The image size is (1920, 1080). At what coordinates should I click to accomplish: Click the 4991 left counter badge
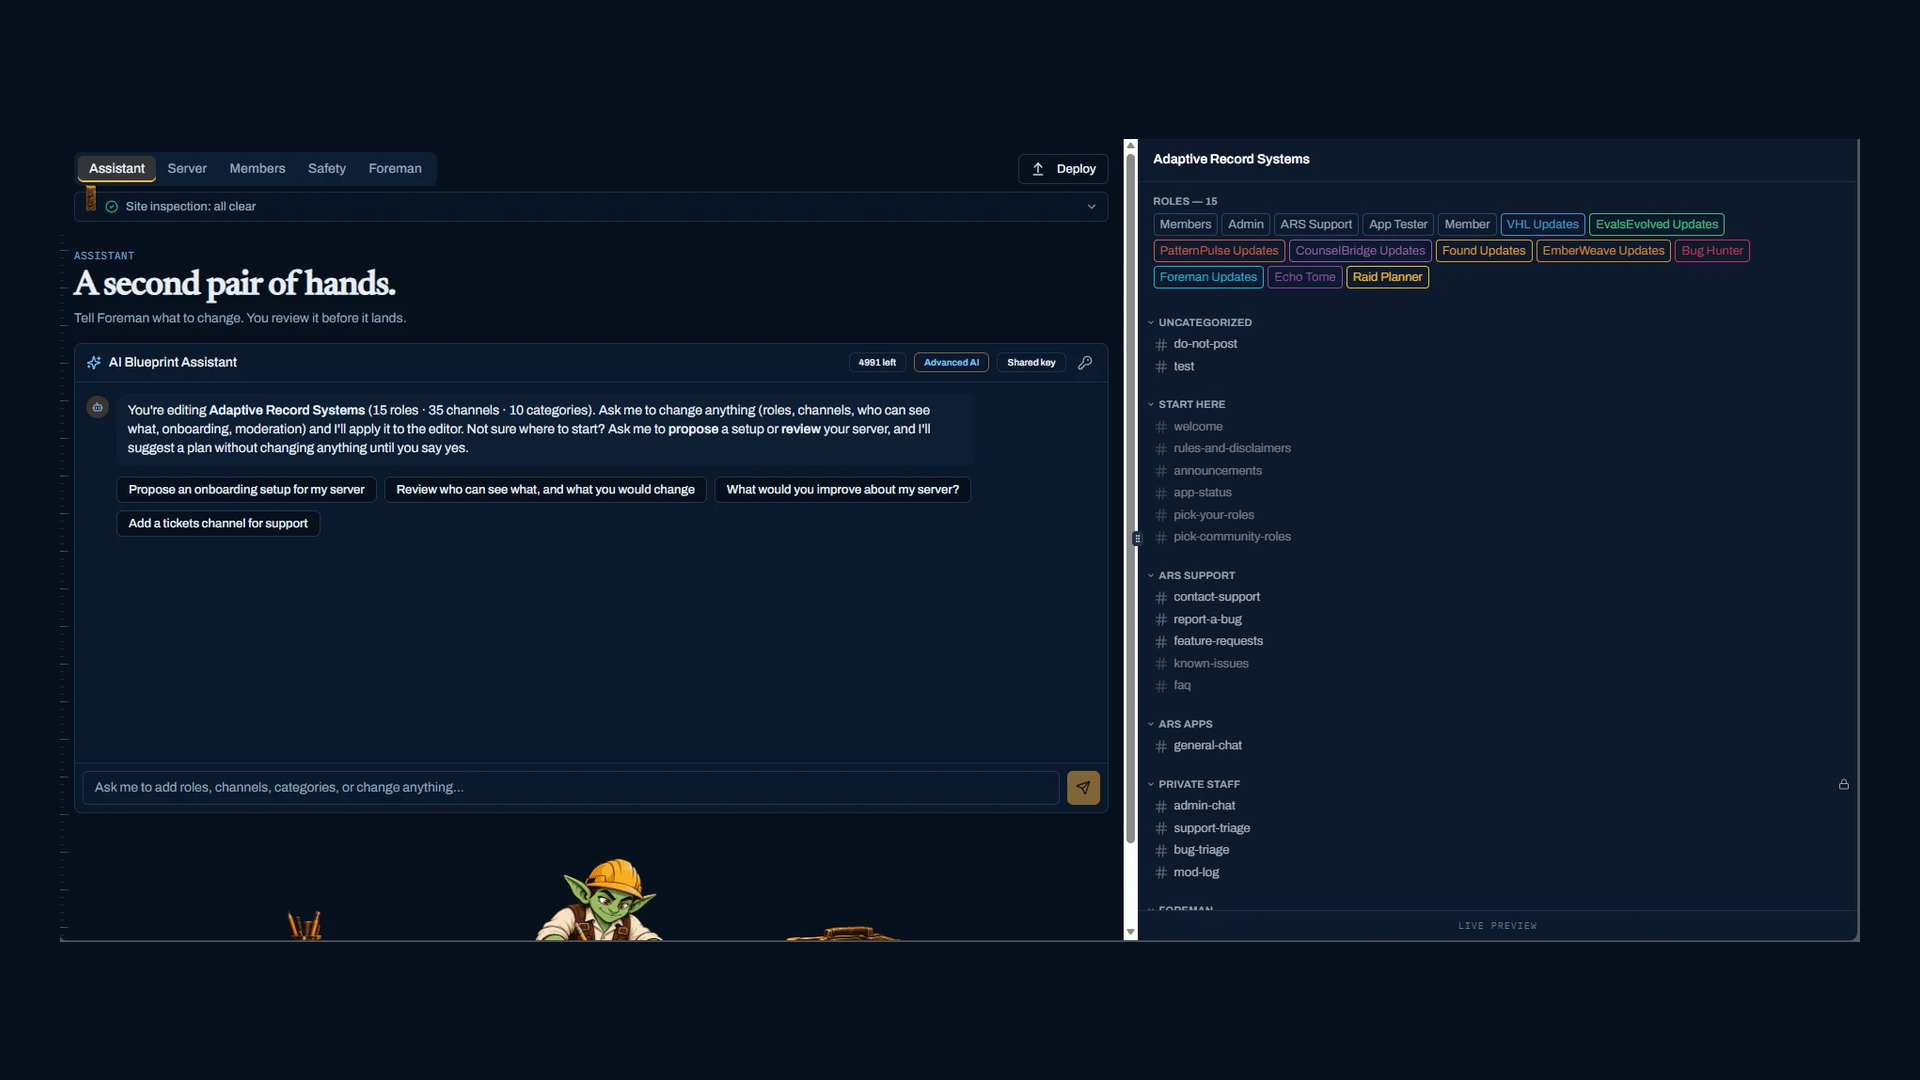(877, 363)
